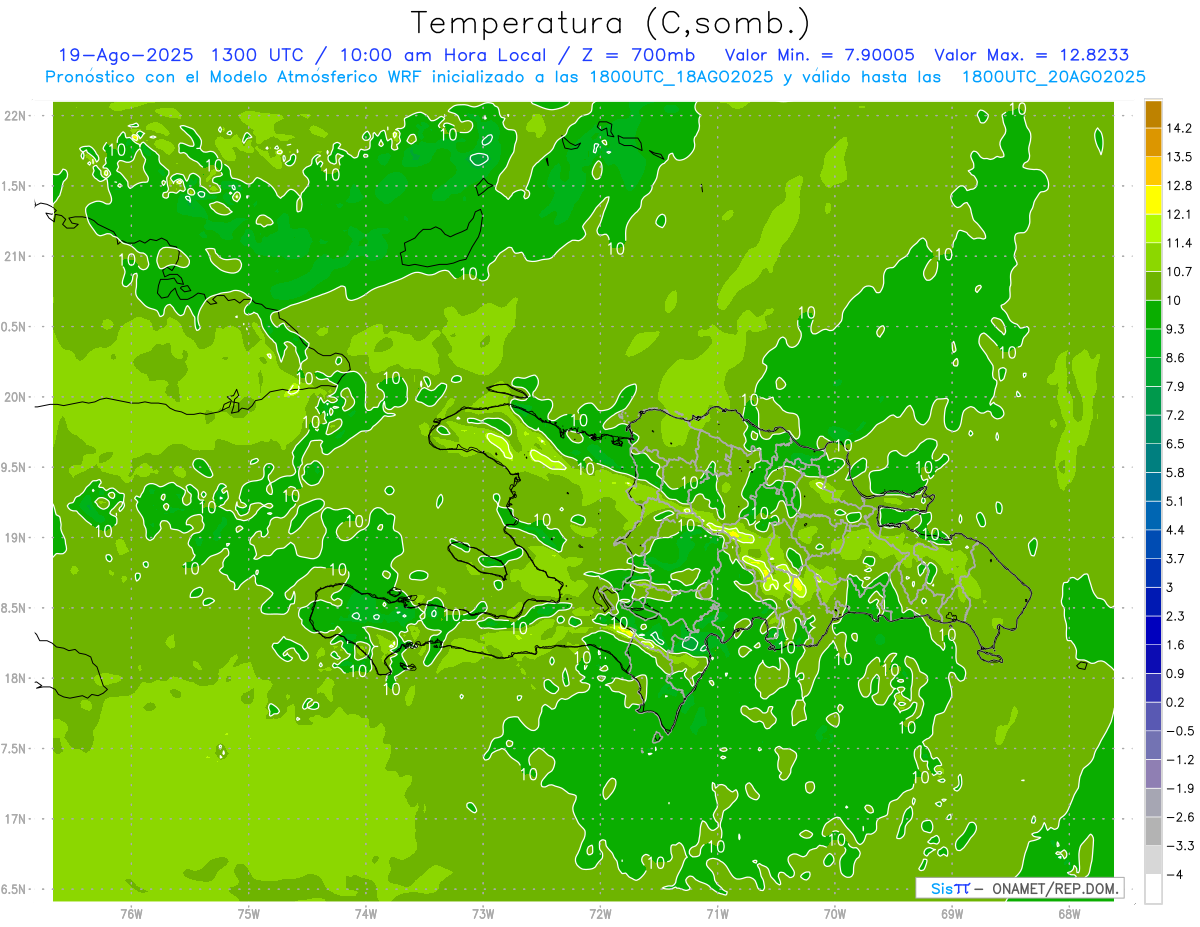Click the '17N' latitude axis label

coord(16,820)
